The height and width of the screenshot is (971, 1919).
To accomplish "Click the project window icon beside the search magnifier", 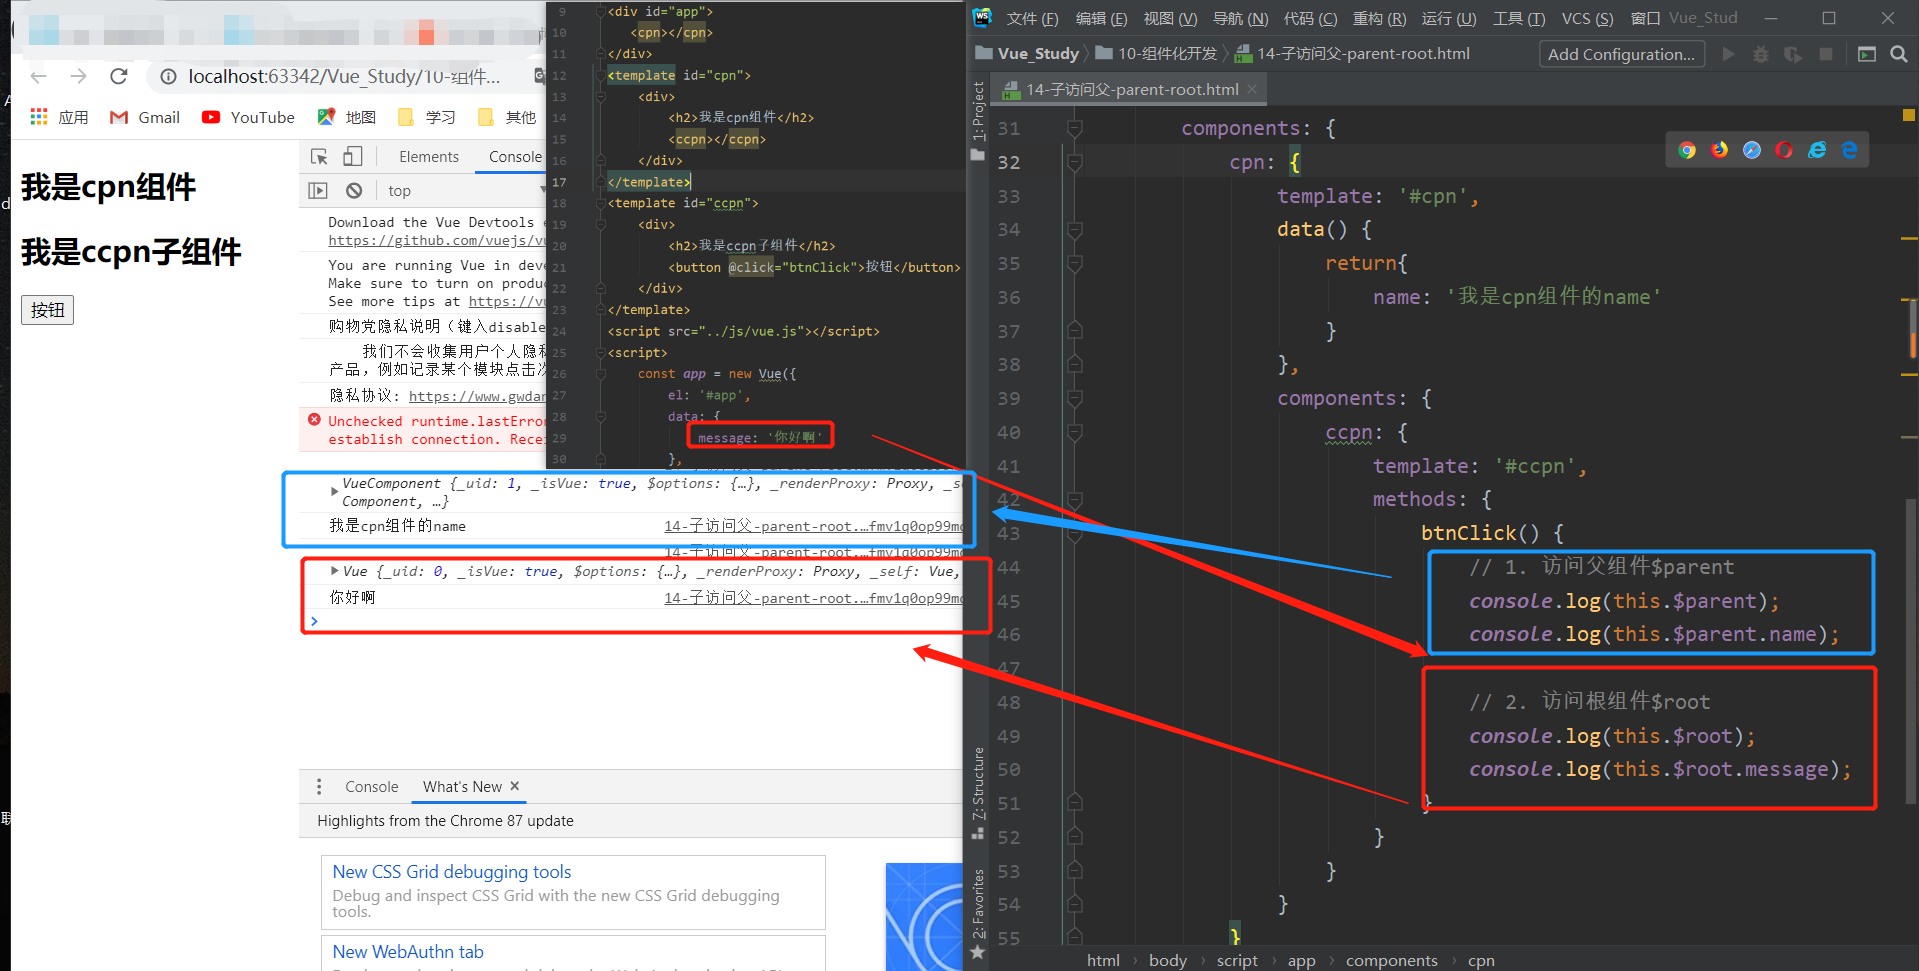I will (x=1866, y=54).
